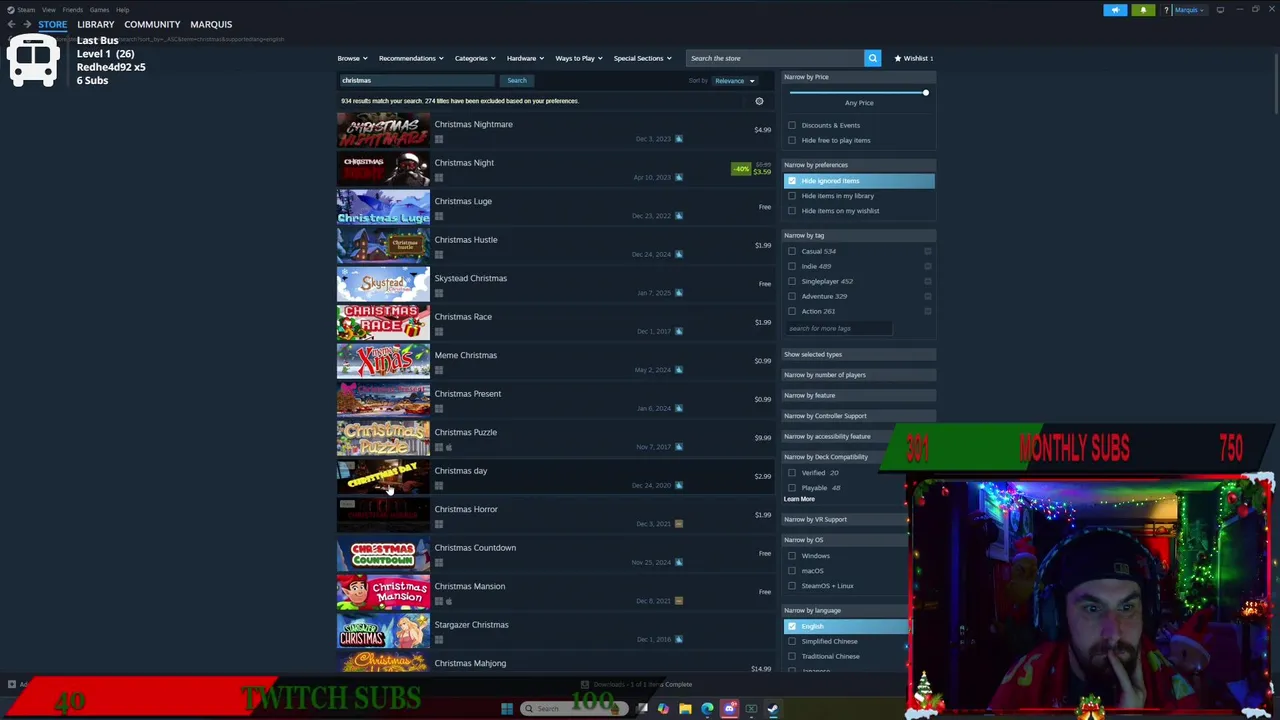Click the store search magnifier button
Screen dimensions: 1280x720
click(872, 58)
